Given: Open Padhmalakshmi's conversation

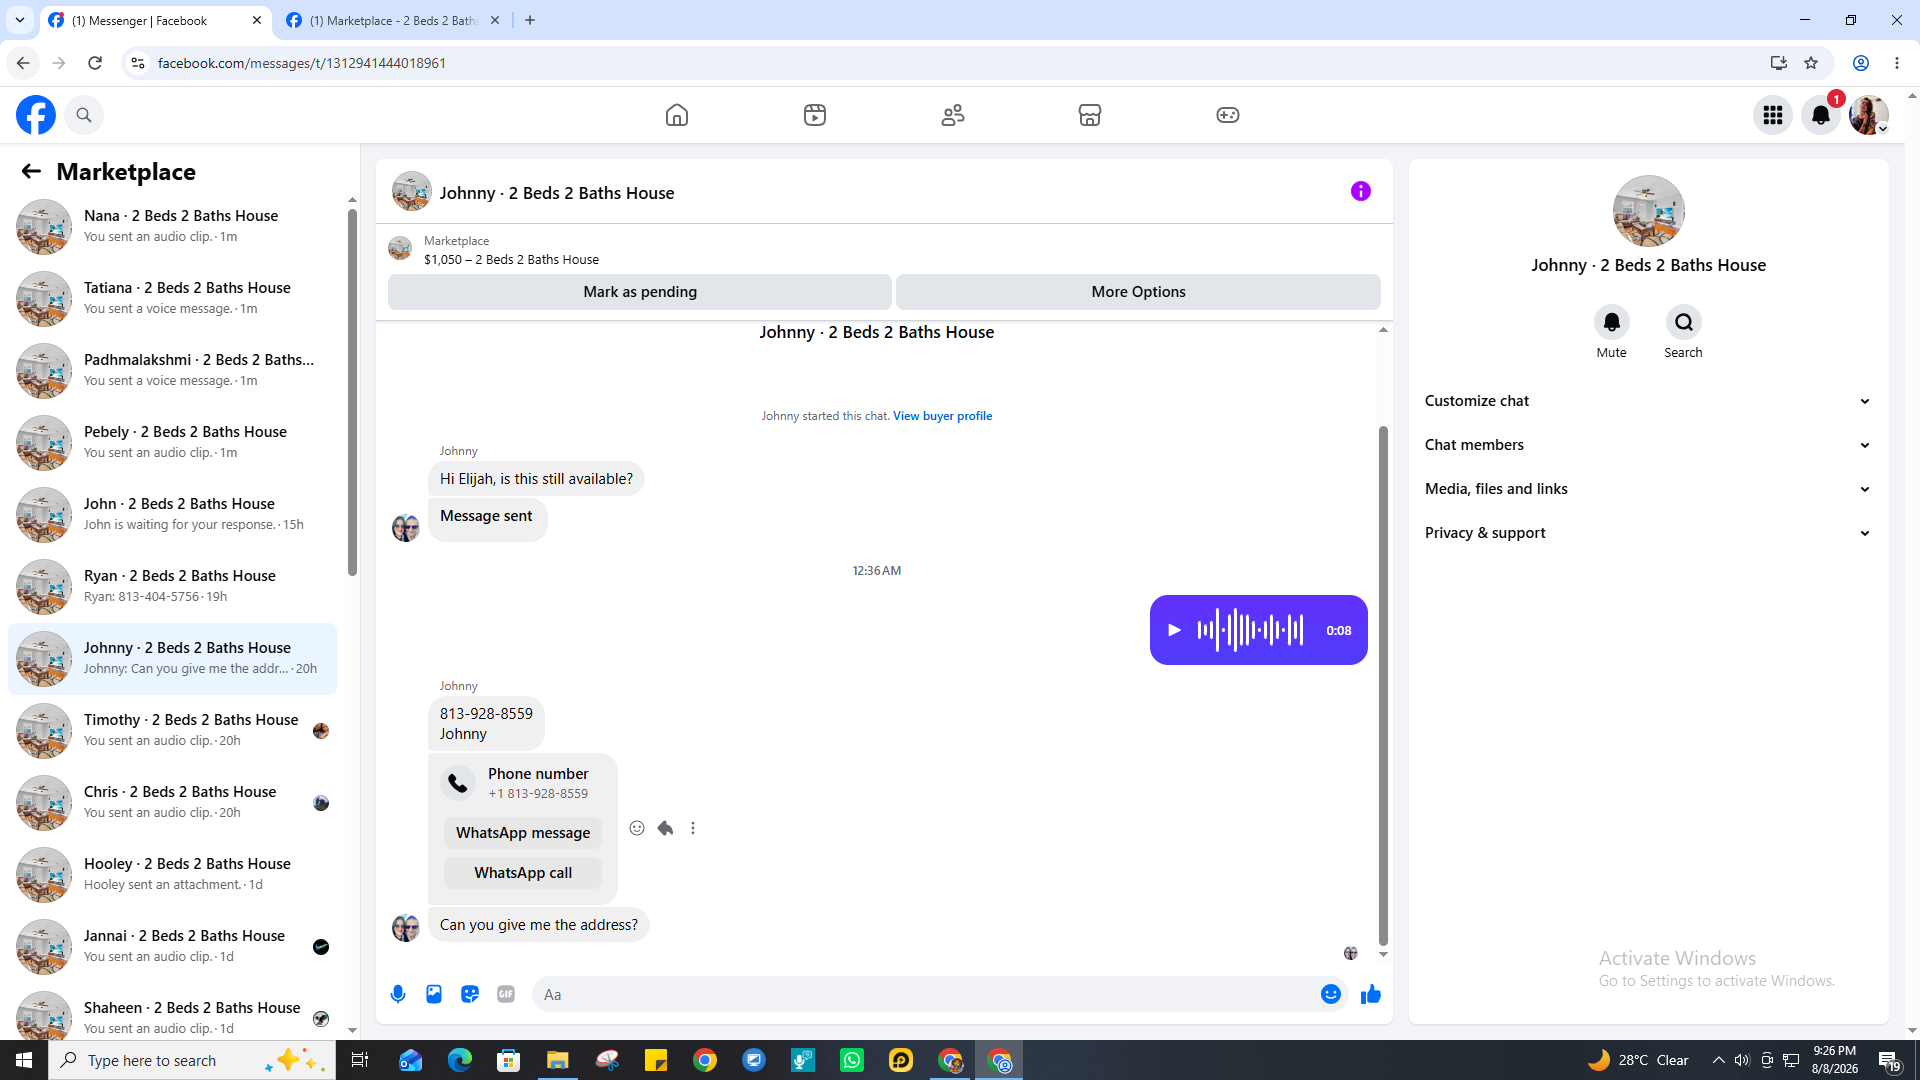Looking at the screenshot, I should pos(172,370).
